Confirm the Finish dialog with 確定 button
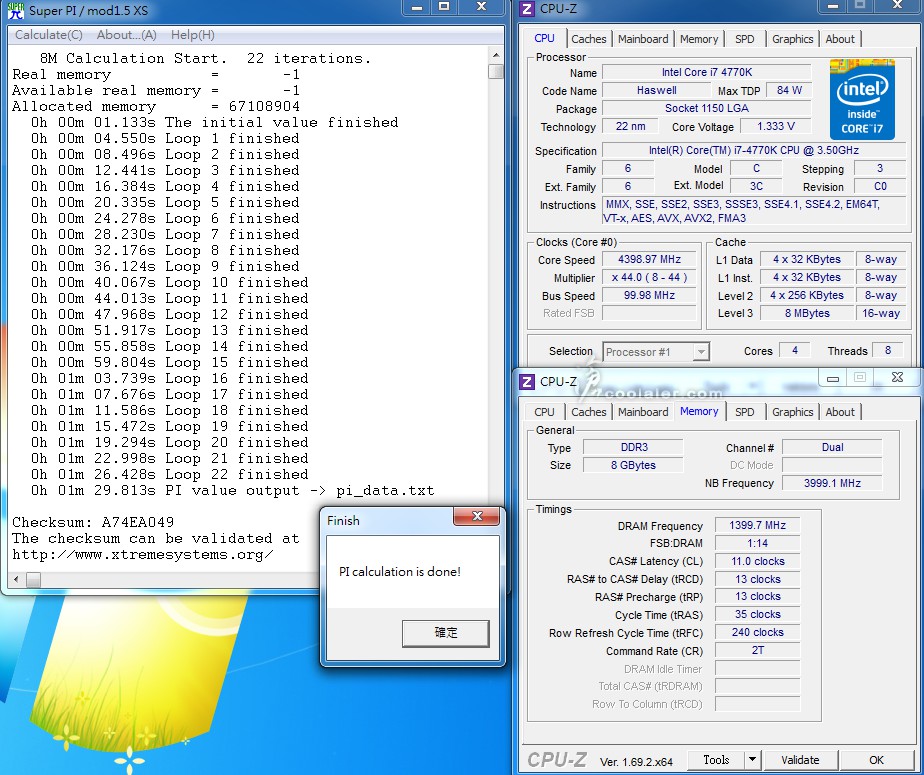The image size is (924, 775). pos(446,633)
